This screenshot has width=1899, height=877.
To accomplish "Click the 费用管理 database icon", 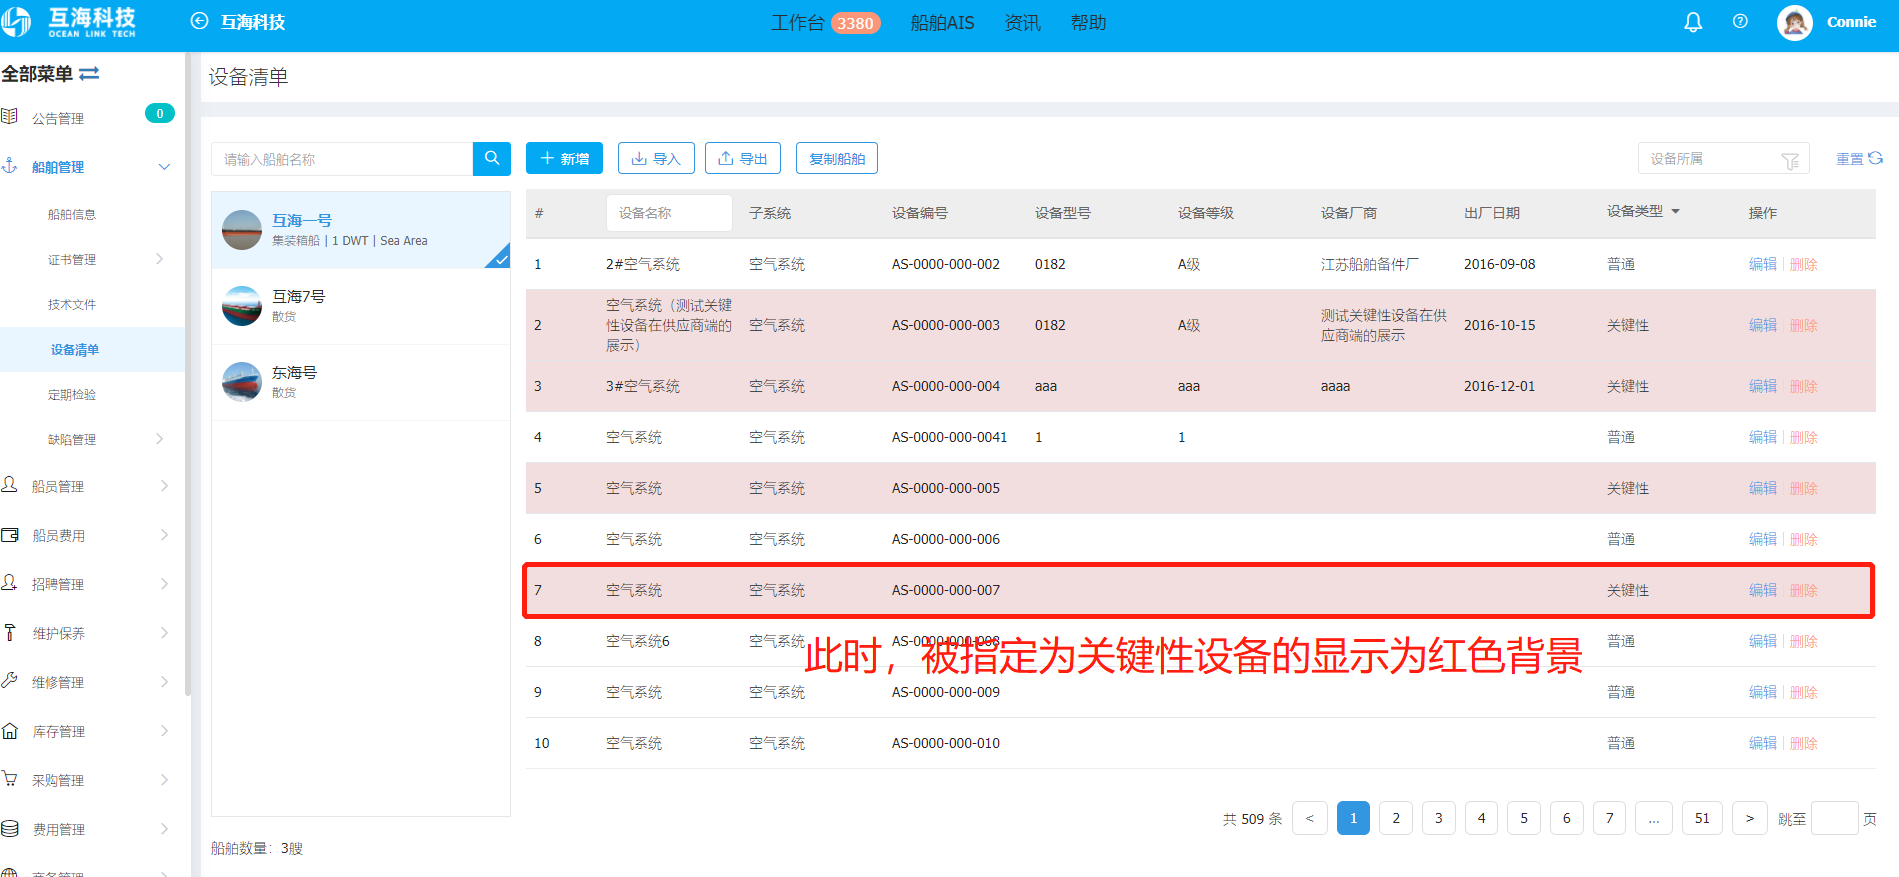I will click(10, 828).
